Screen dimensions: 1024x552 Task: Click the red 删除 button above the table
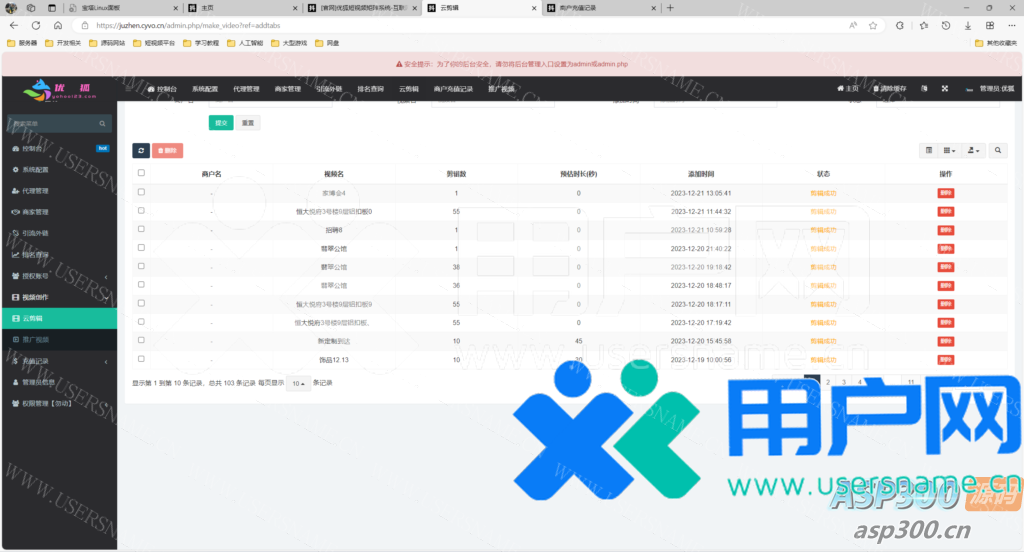168,150
